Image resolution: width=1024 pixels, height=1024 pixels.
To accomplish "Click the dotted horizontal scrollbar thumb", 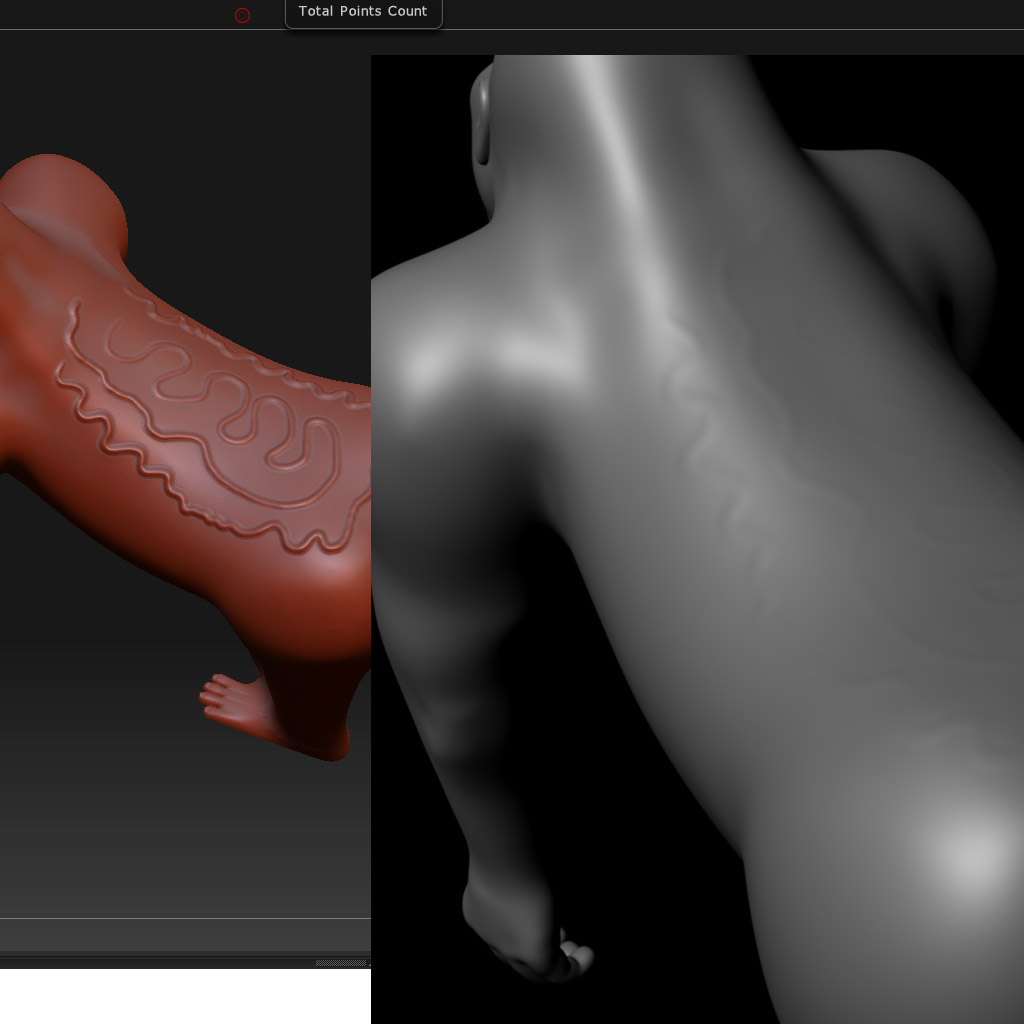I will pos(341,963).
